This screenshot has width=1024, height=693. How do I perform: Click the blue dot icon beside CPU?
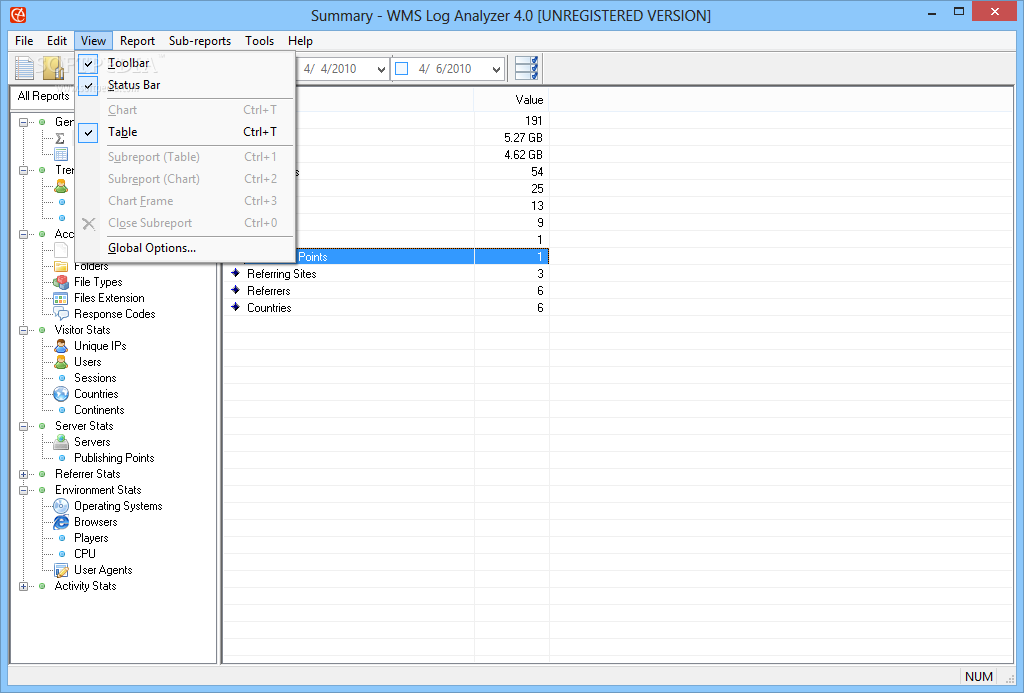click(x=62, y=554)
